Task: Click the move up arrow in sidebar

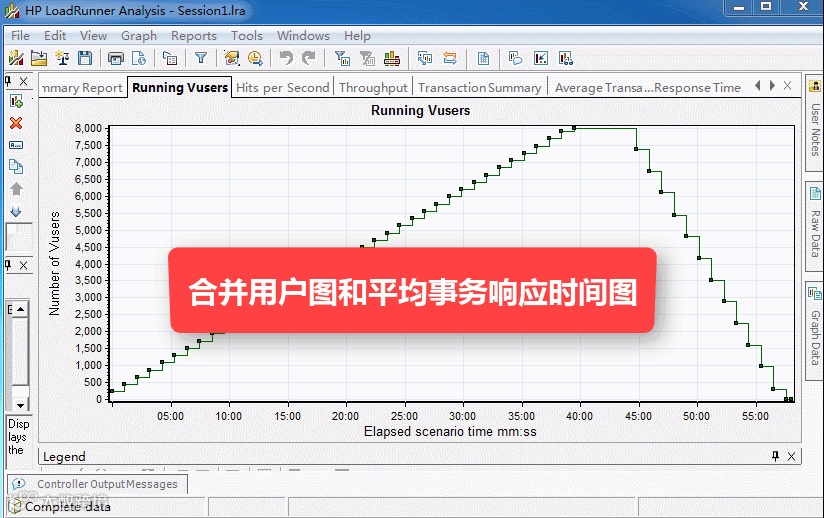Action: click(x=16, y=189)
